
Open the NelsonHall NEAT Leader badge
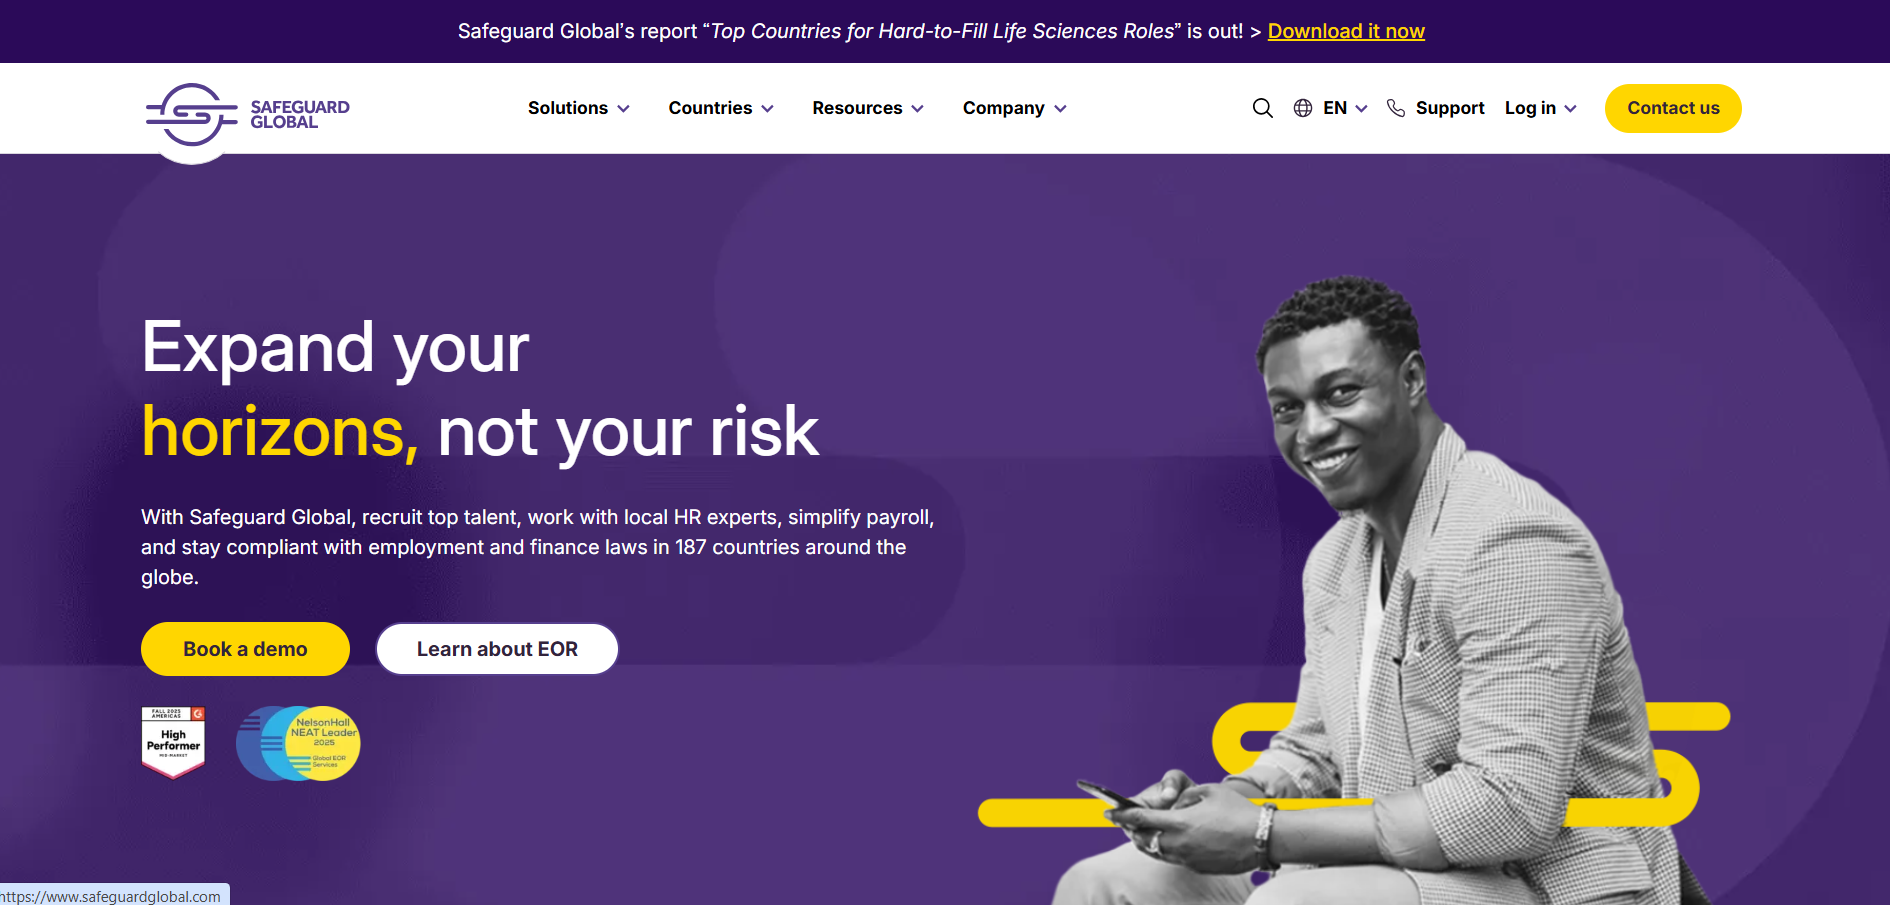pyautogui.click(x=298, y=743)
